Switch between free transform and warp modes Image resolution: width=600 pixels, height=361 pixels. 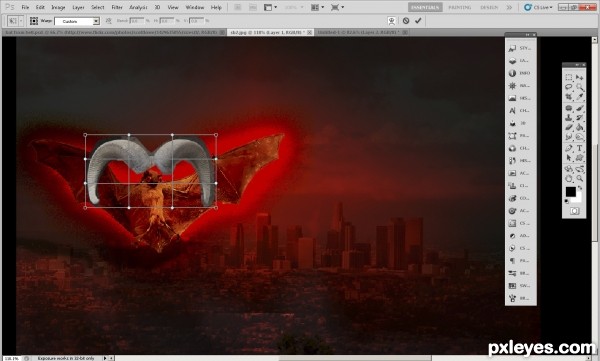pos(391,21)
